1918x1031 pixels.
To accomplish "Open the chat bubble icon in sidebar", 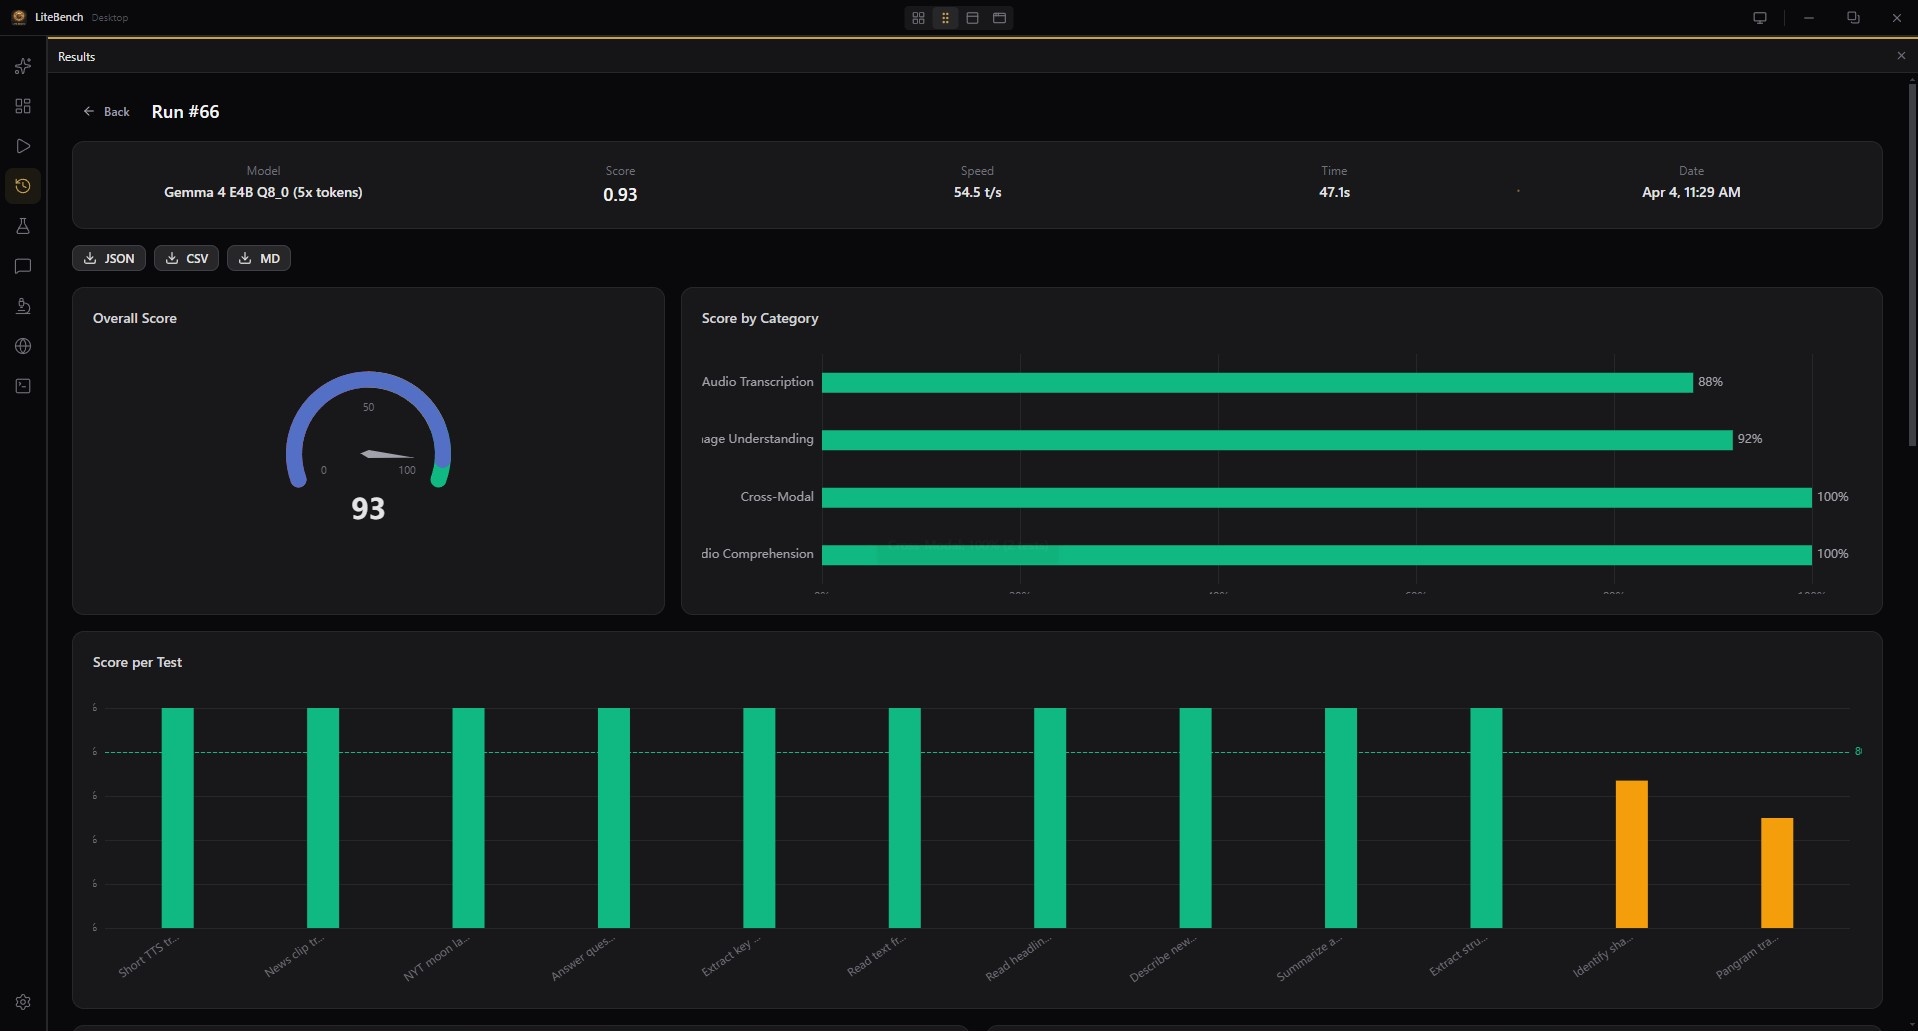I will [23, 266].
